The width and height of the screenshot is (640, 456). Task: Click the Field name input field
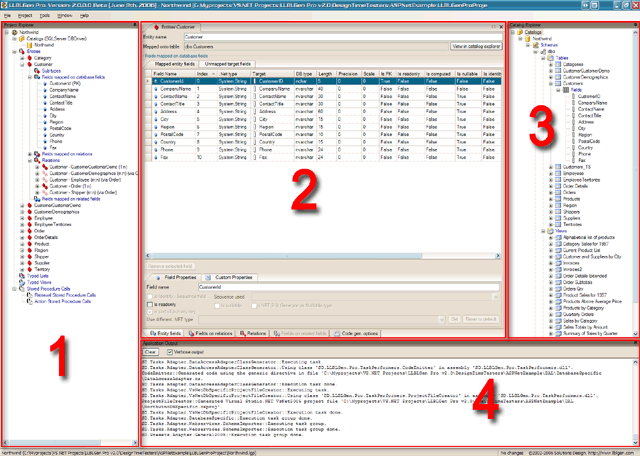tap(349, 287)
